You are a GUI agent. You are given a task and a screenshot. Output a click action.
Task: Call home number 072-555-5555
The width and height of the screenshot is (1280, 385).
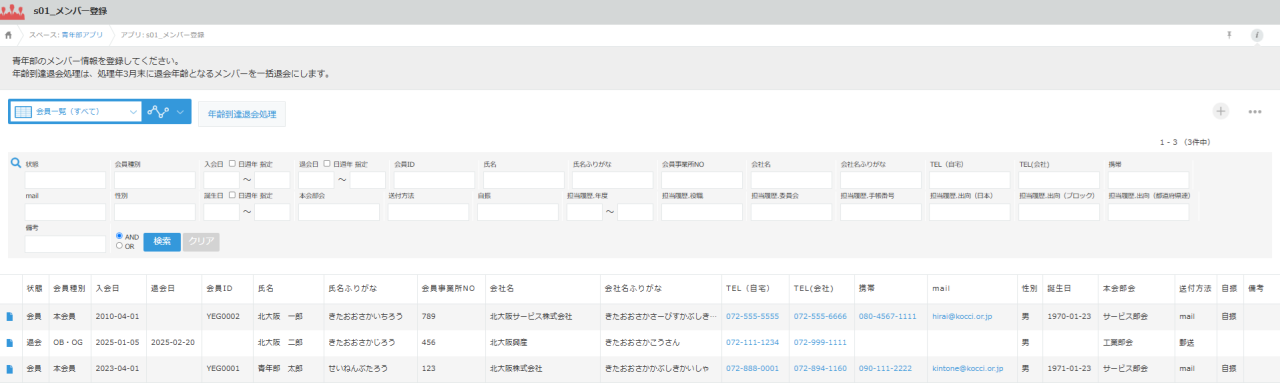click(752, 316)
